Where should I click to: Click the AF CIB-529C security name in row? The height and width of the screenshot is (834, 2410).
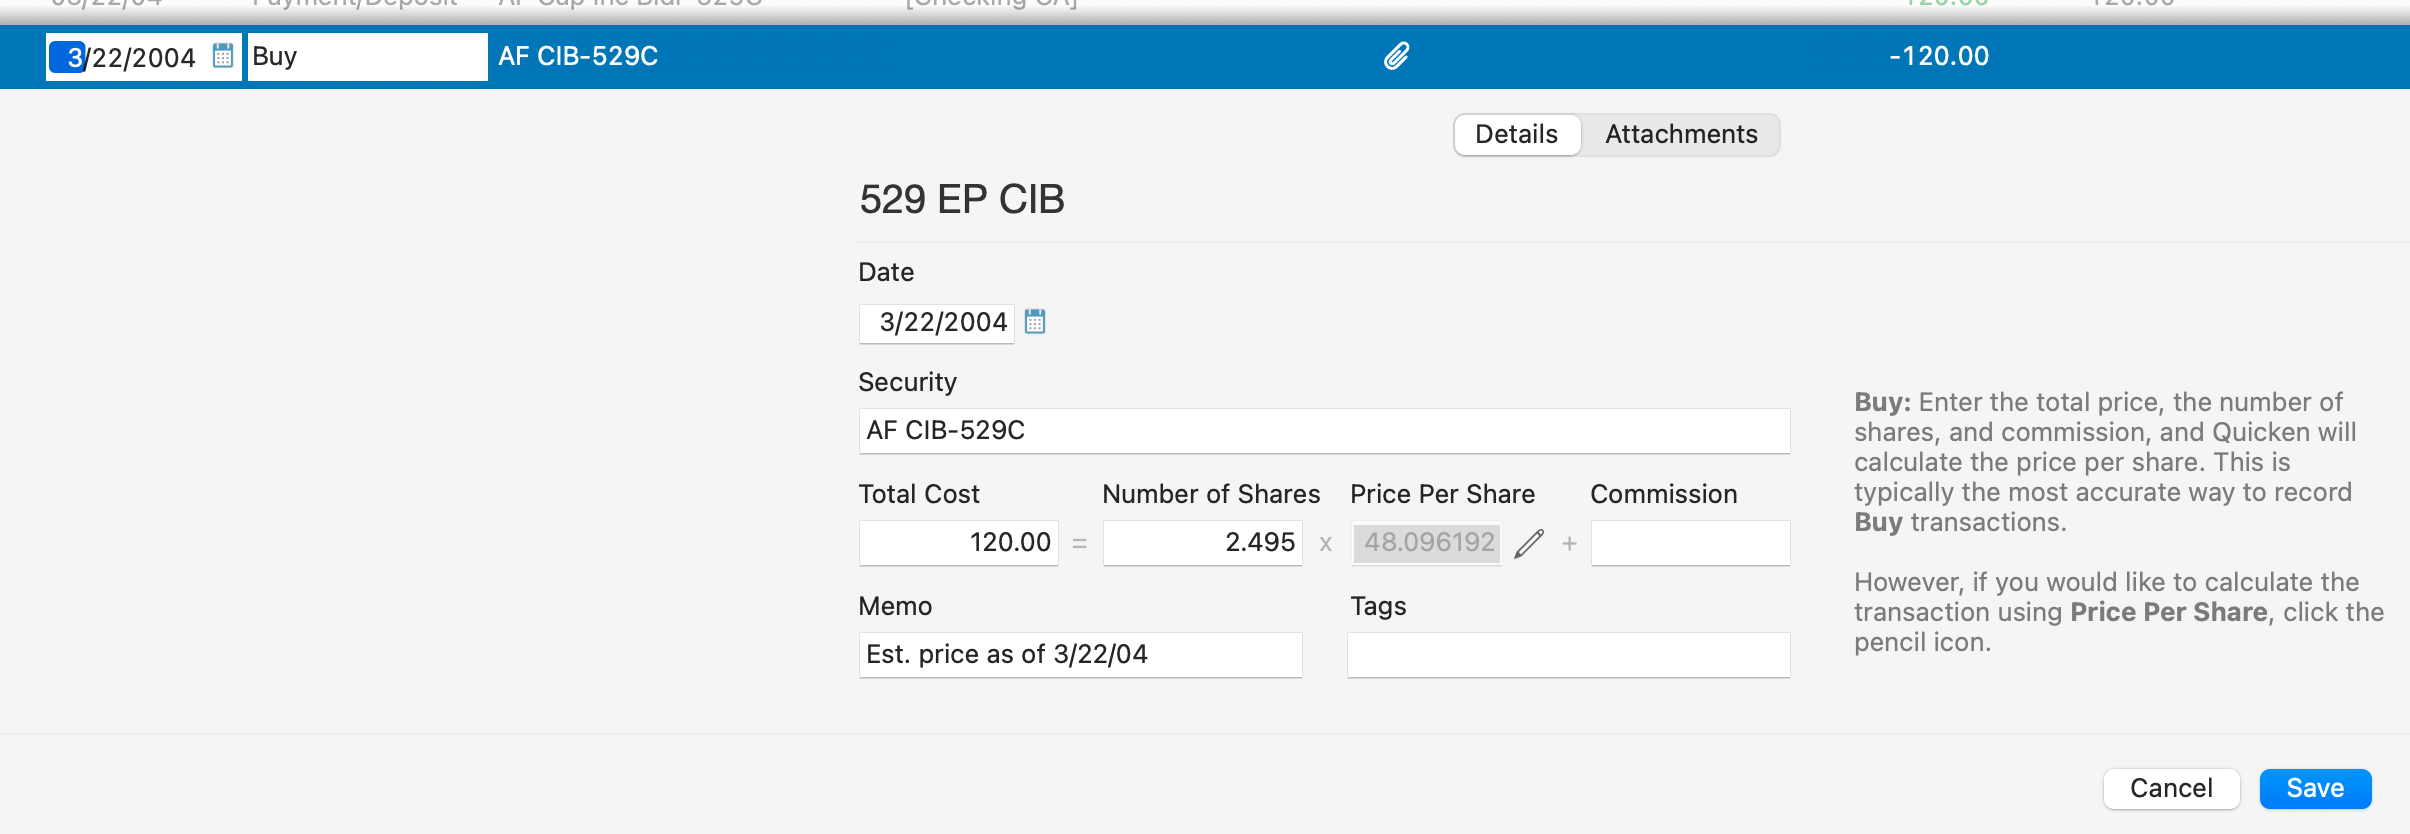(578, 56)
